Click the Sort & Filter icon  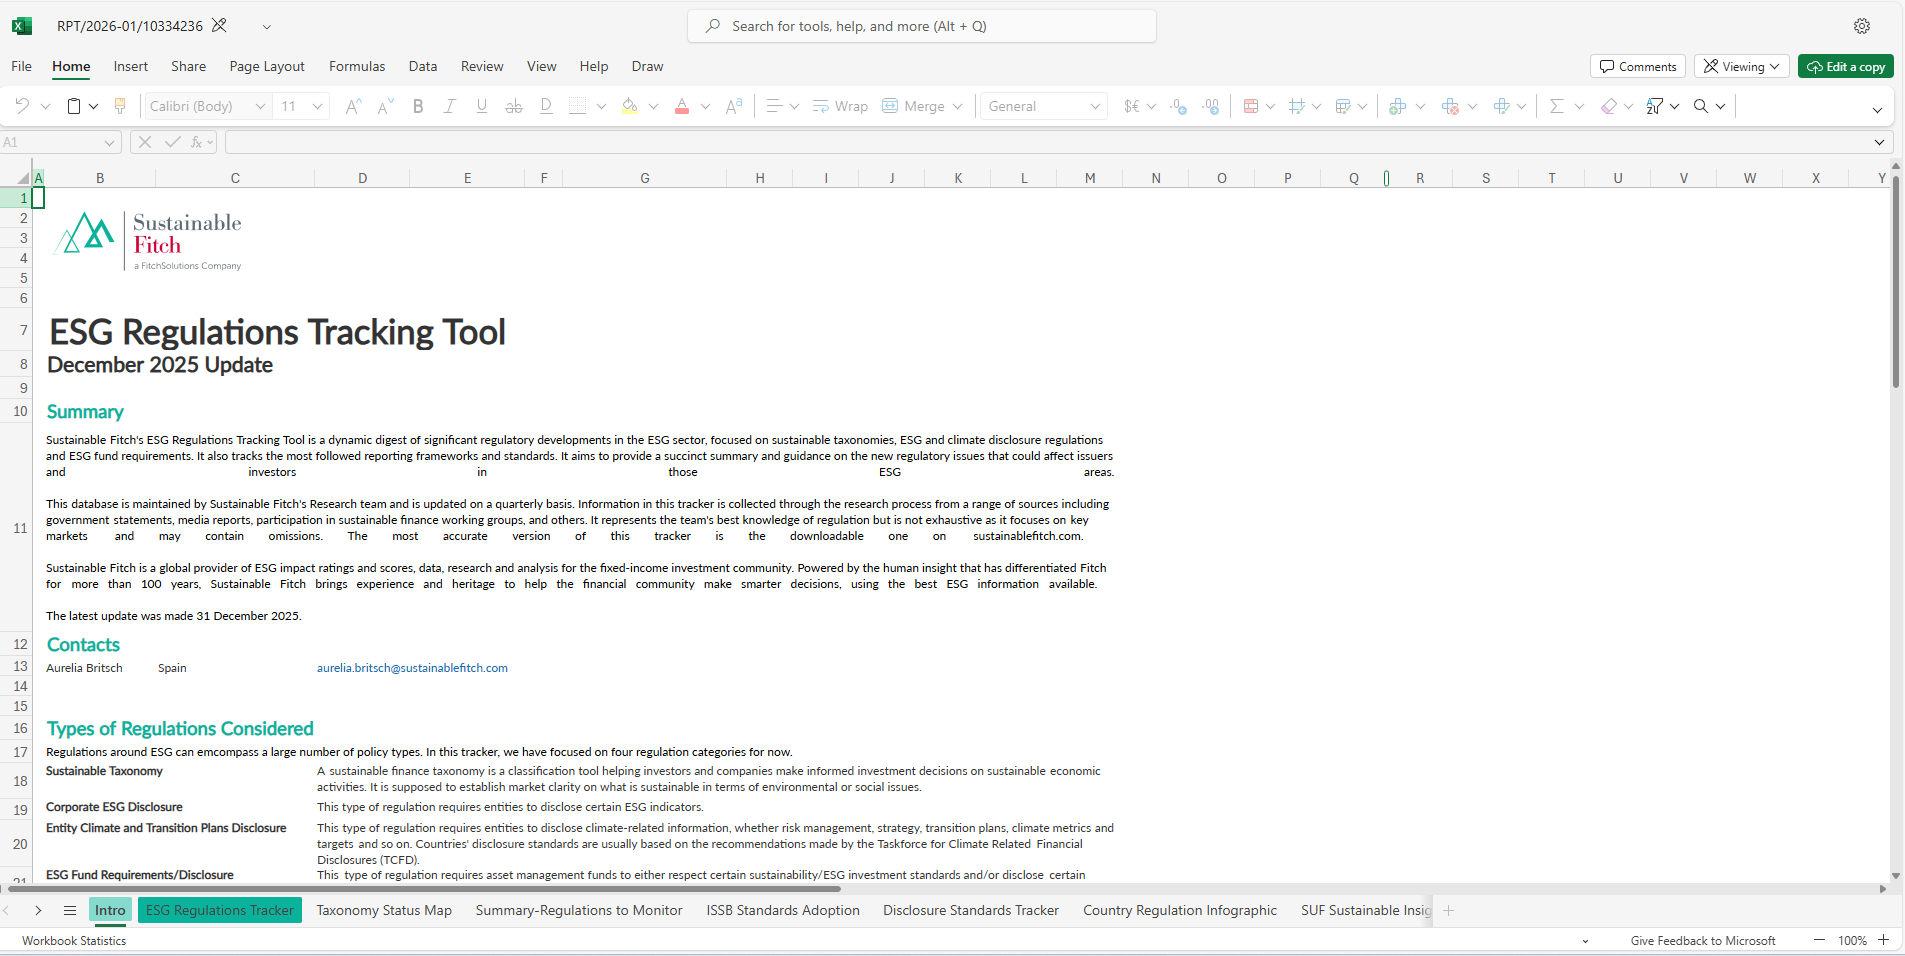pyautogui.click(x=1655, y=106)
